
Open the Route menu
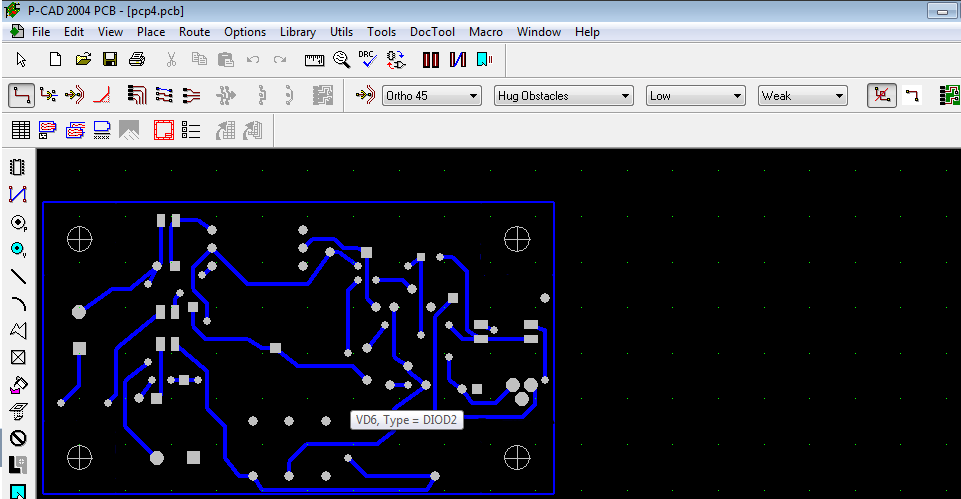coord(194,32)
